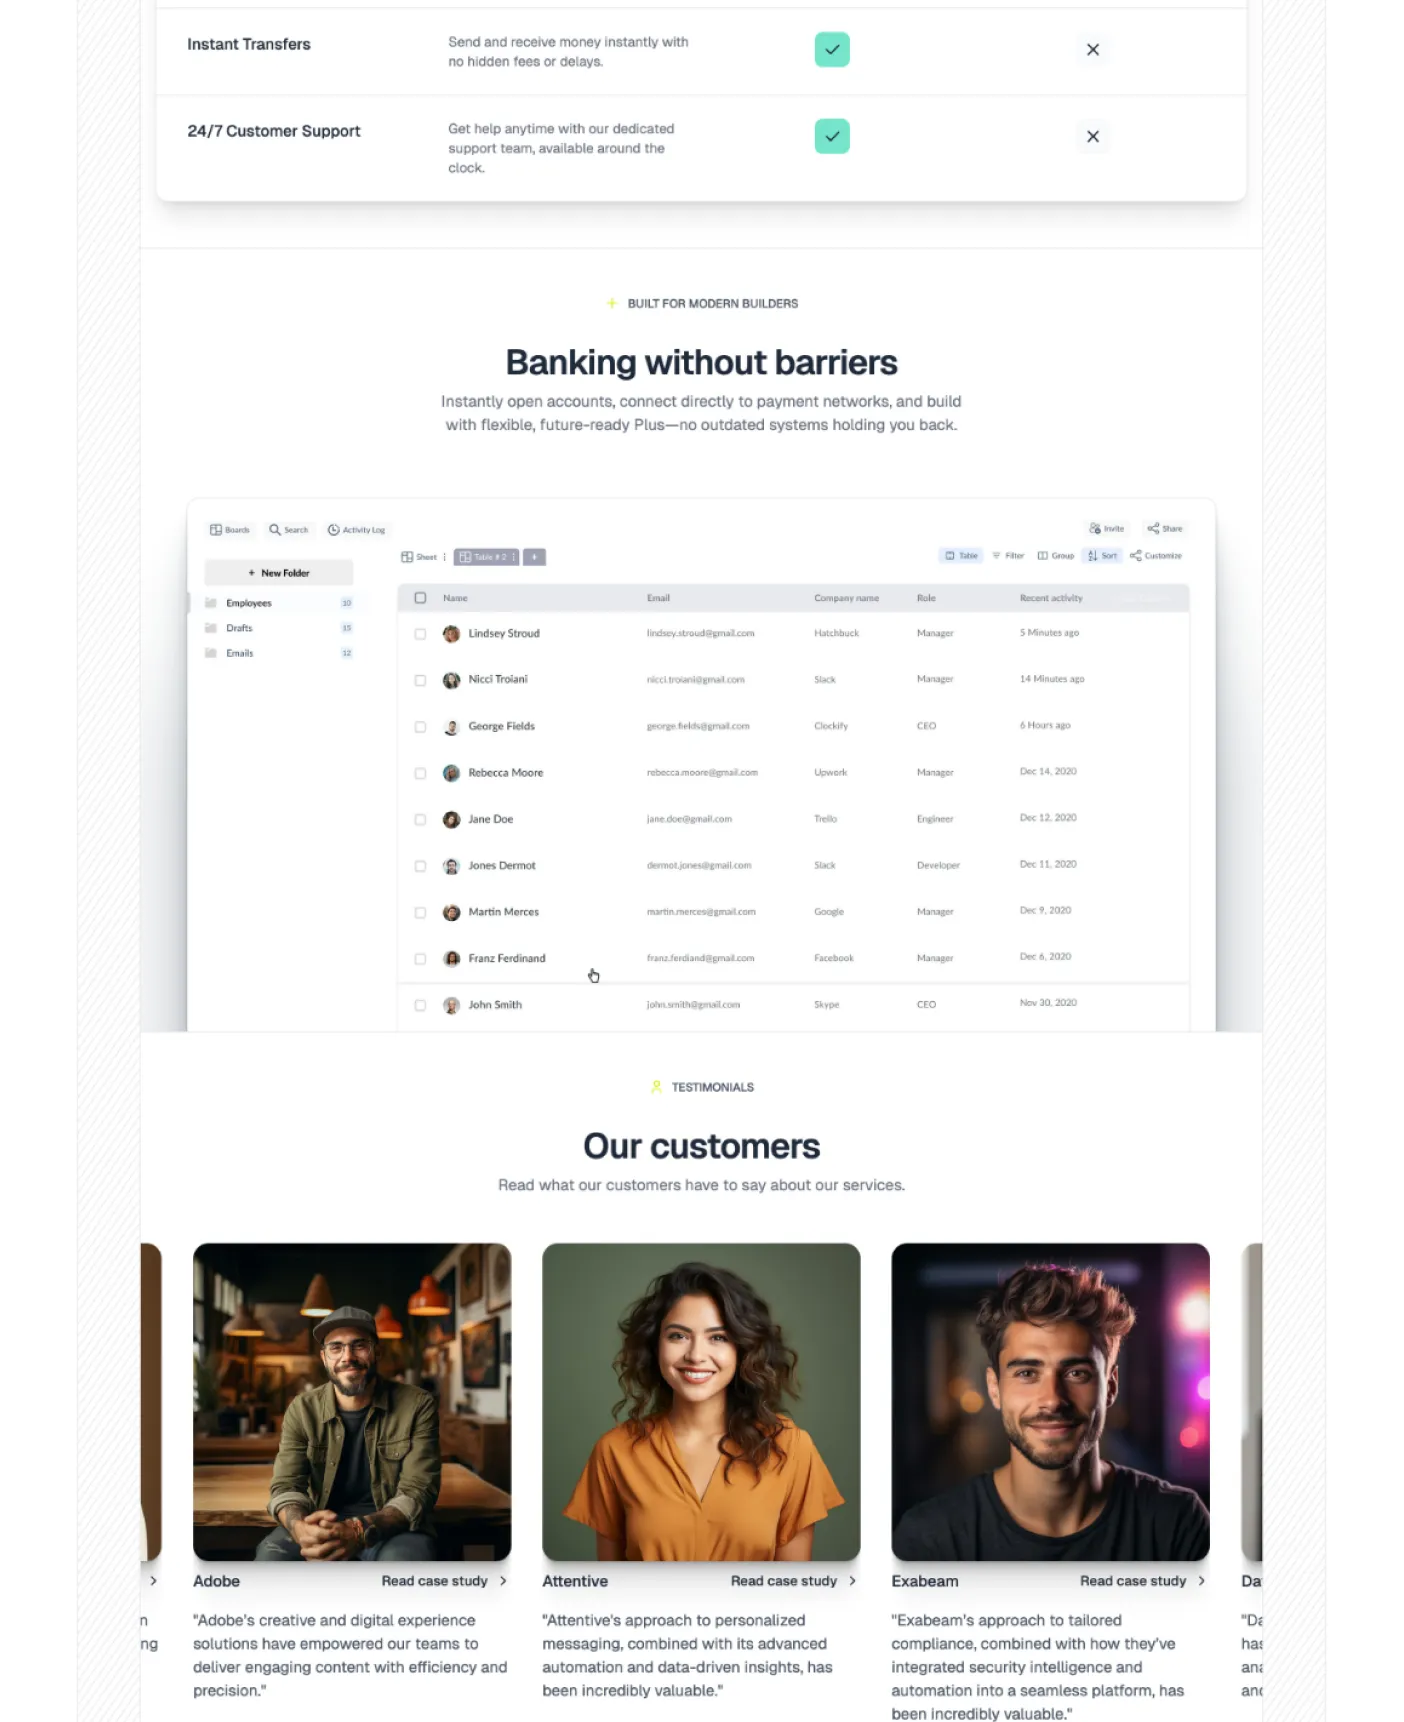Open the Employees folder
Screen dimensions: 1404x1722
(279, 603)
